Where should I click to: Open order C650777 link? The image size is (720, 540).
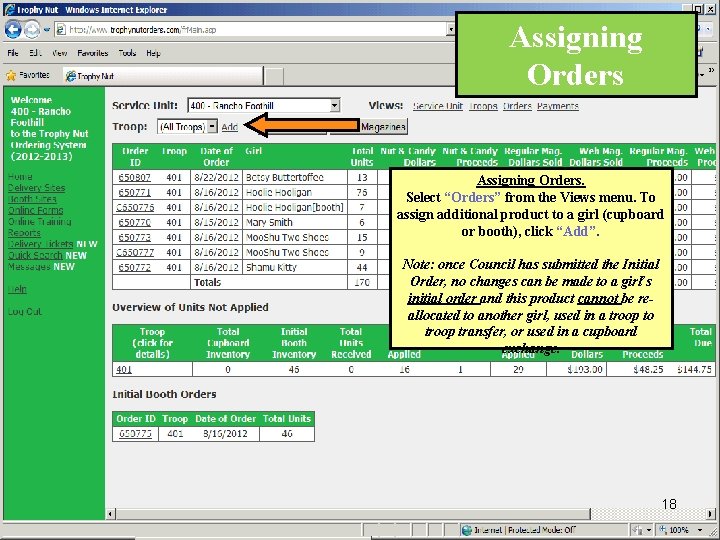pos(135,252)
